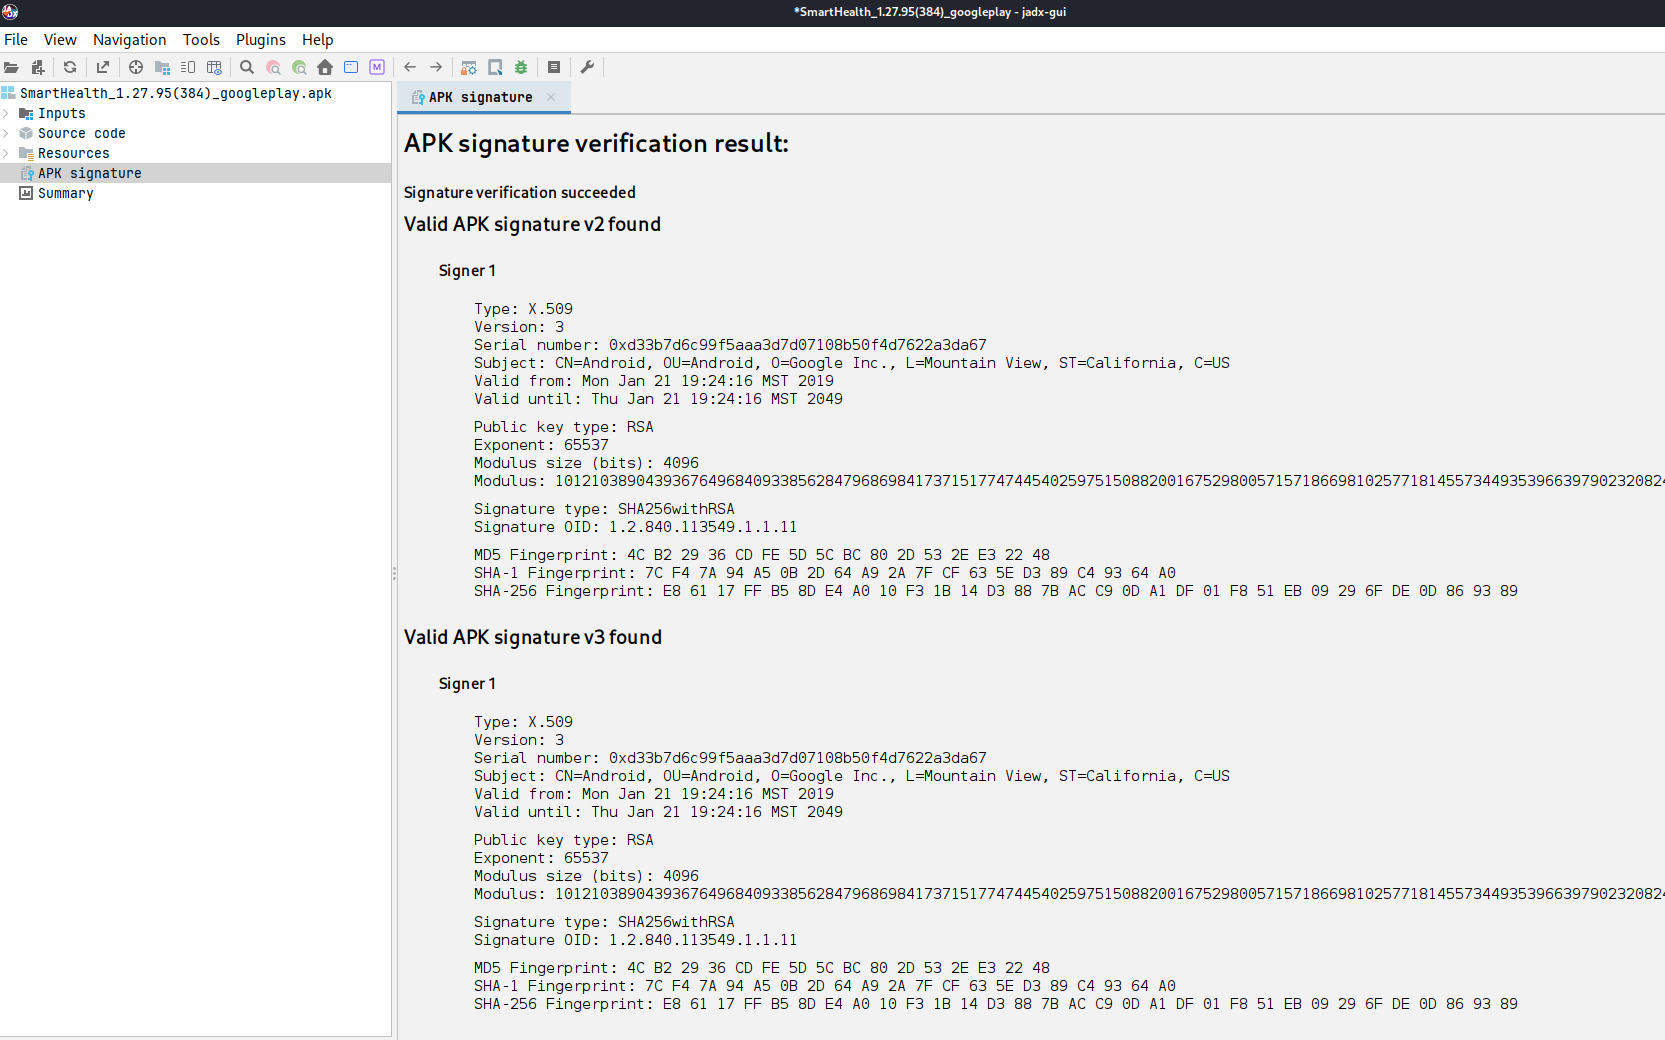Click the Open file toolbar icon
This screenshot has width=1665, height=1040.
click(x=11, y=67)
